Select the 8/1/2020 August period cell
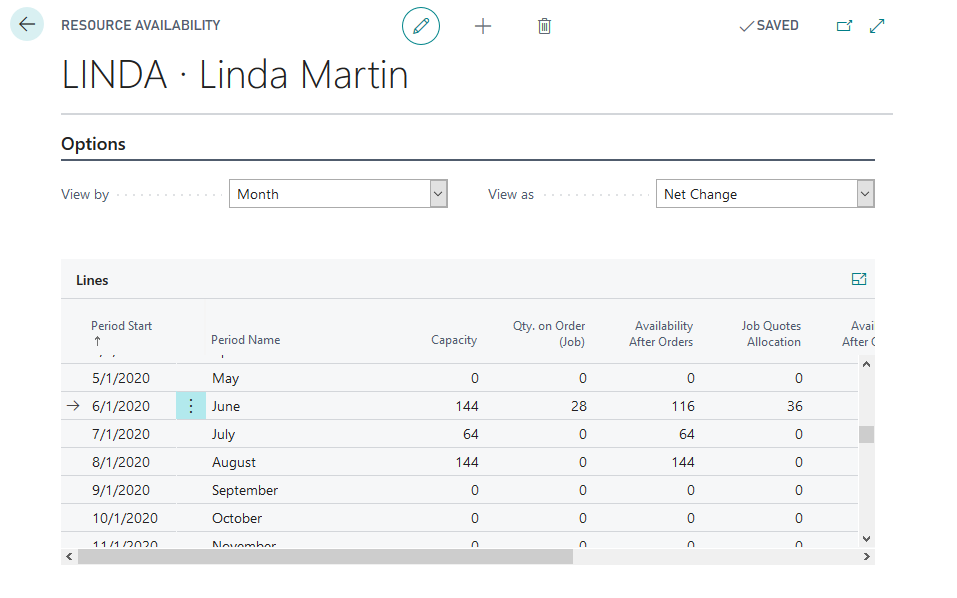The width and height of the screenshot is (957, 598). click(x=121, y=462)
